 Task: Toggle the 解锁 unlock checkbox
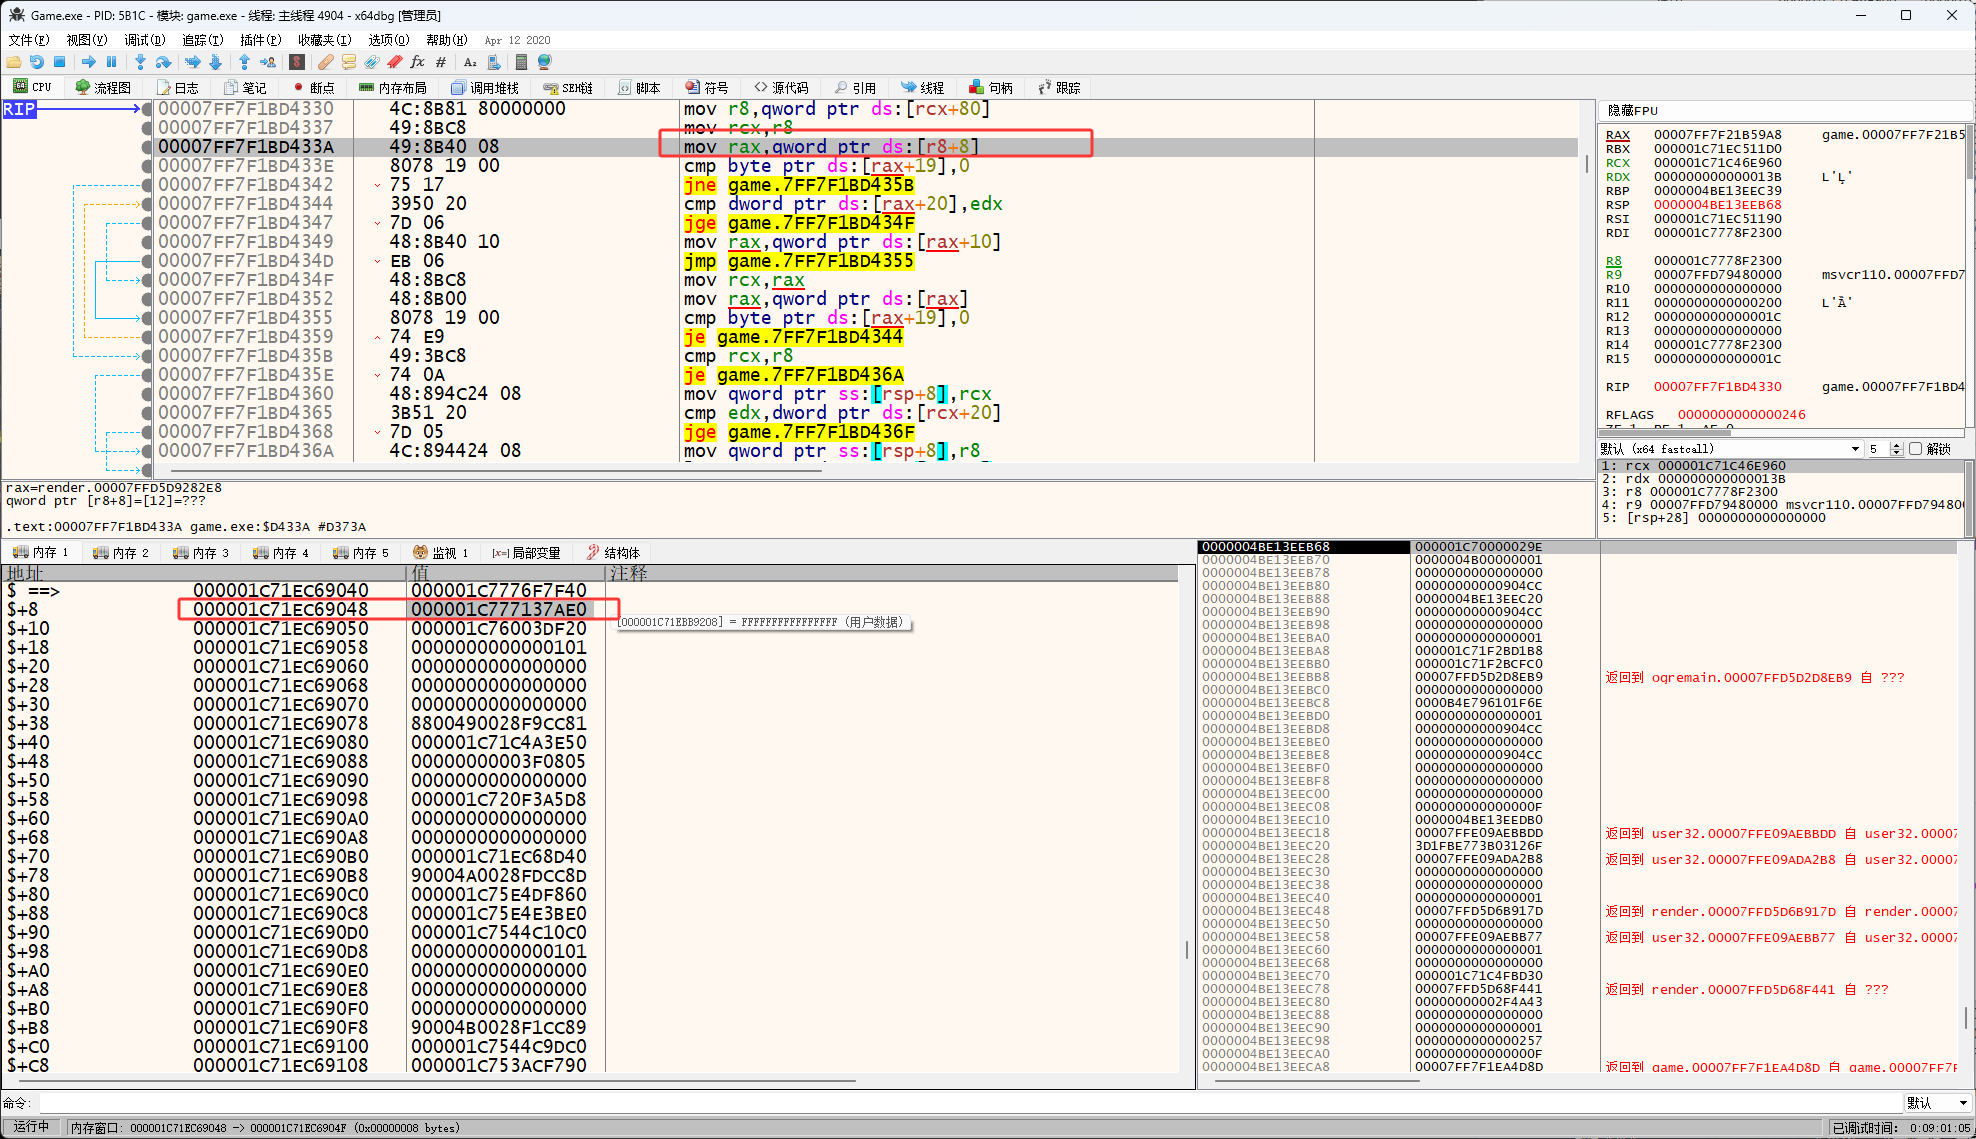(x=1915, y=449)
